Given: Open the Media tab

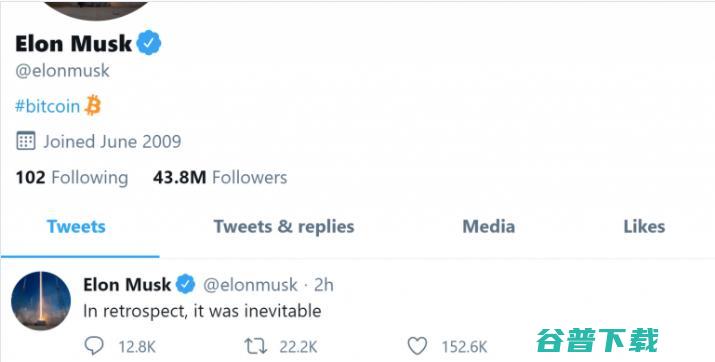Looking at the screenshot, I should (489, 227).
